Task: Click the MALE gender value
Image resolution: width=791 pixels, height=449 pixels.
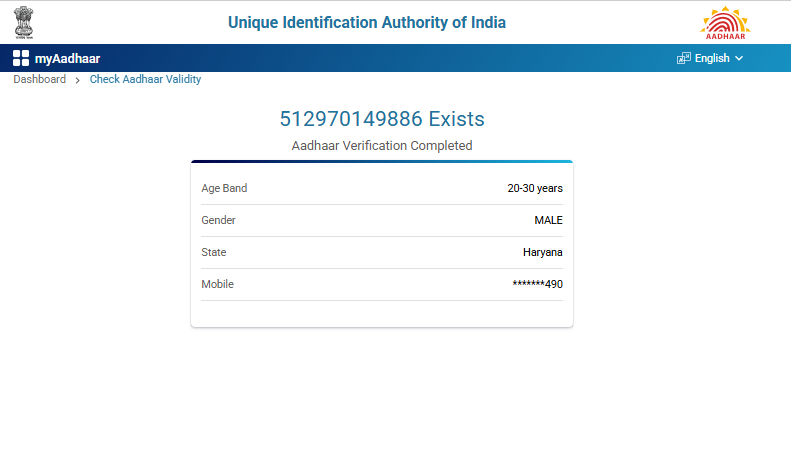Action: pos(548,220)
